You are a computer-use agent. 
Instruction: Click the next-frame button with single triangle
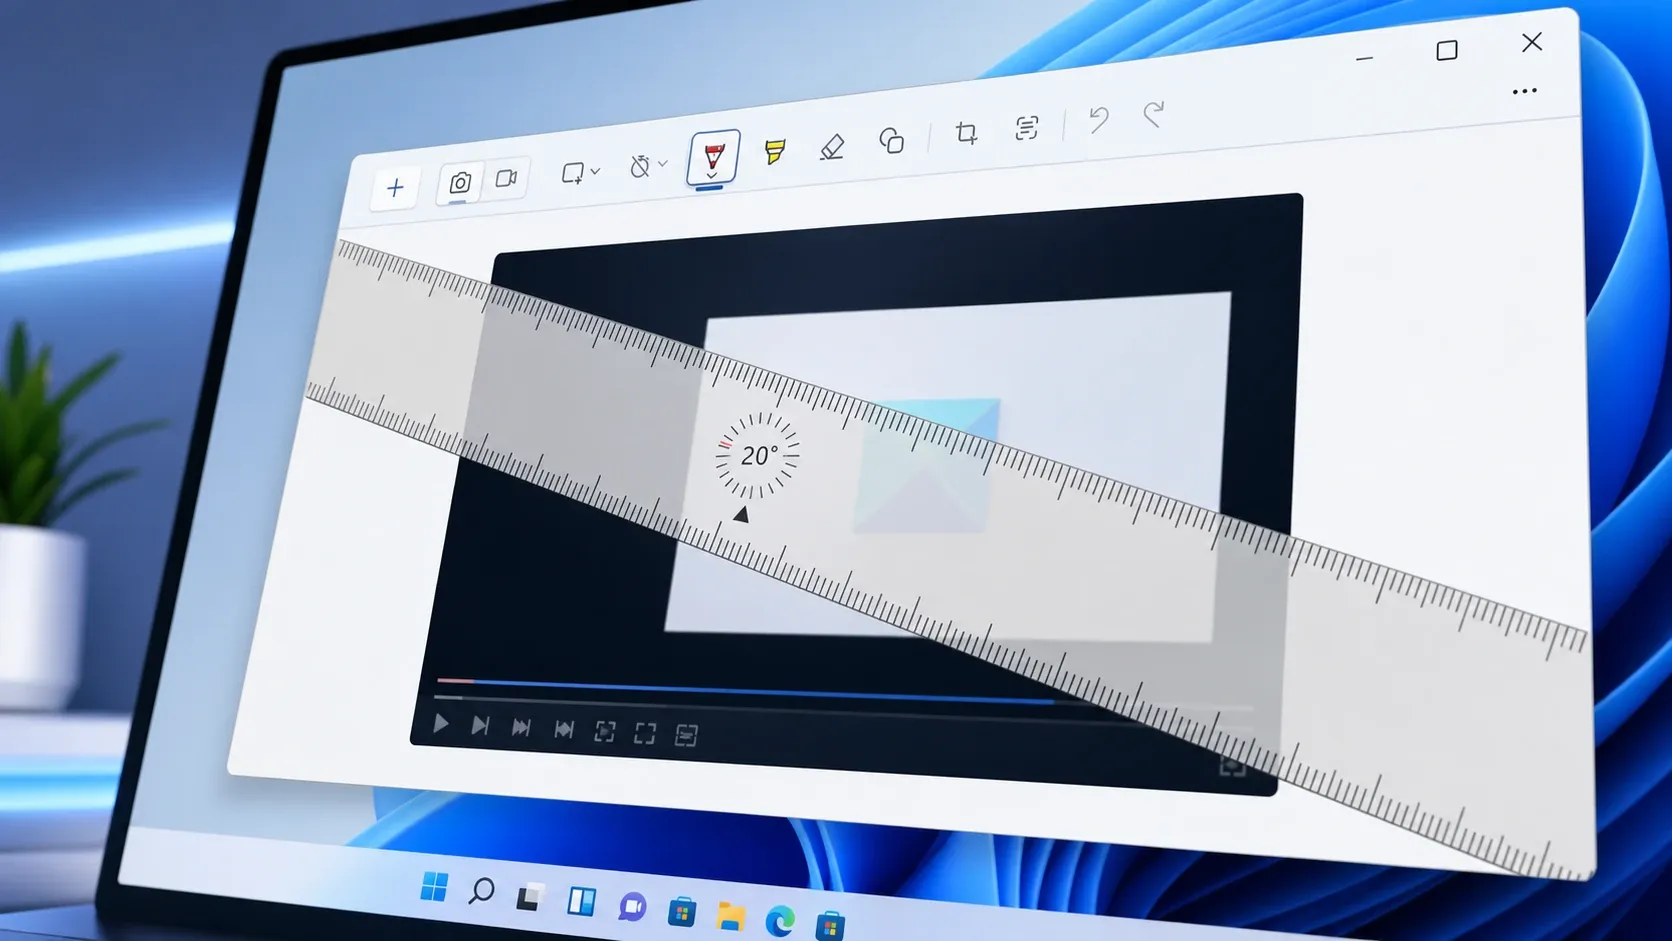(x=480, y=726)
